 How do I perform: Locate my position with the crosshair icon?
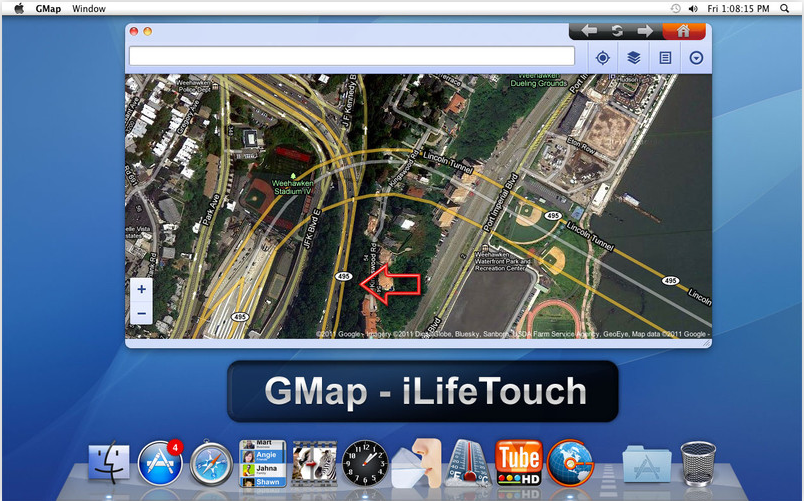[x=602, y=58]
